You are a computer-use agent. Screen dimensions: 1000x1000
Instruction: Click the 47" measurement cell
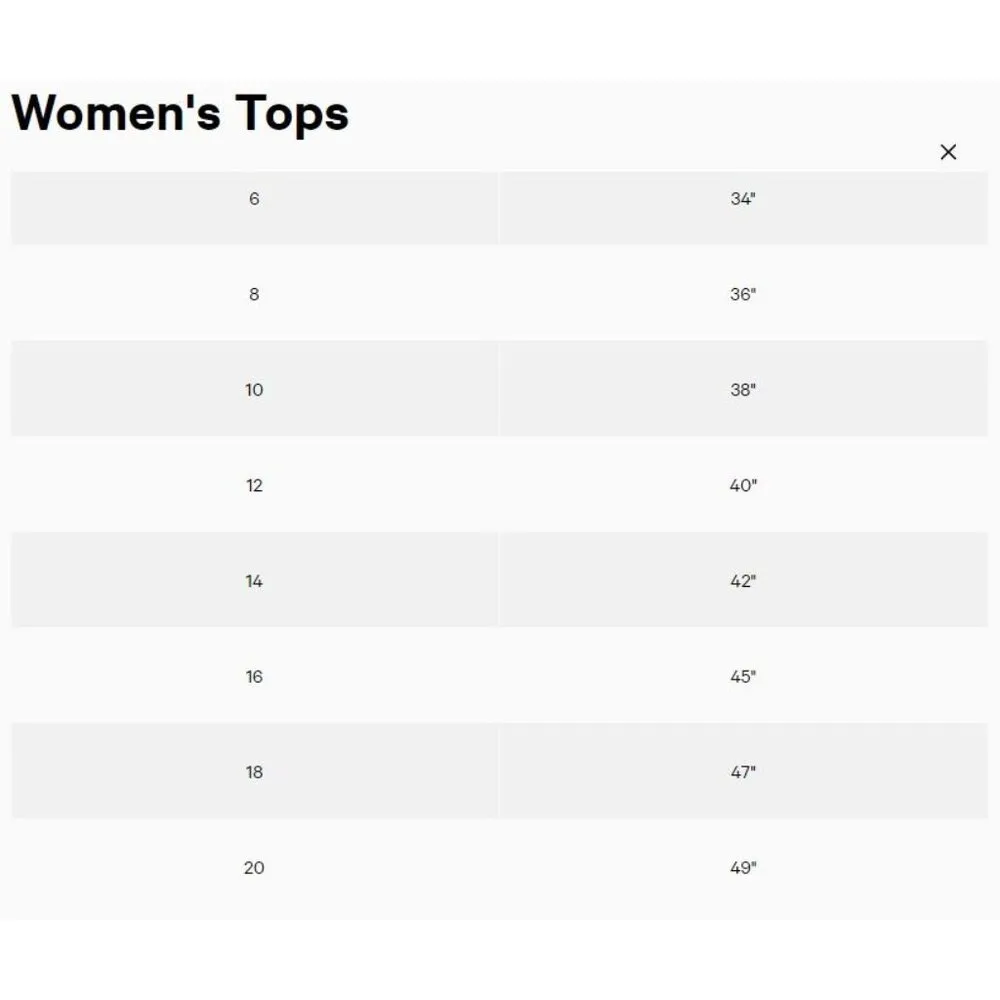(743, 772)
